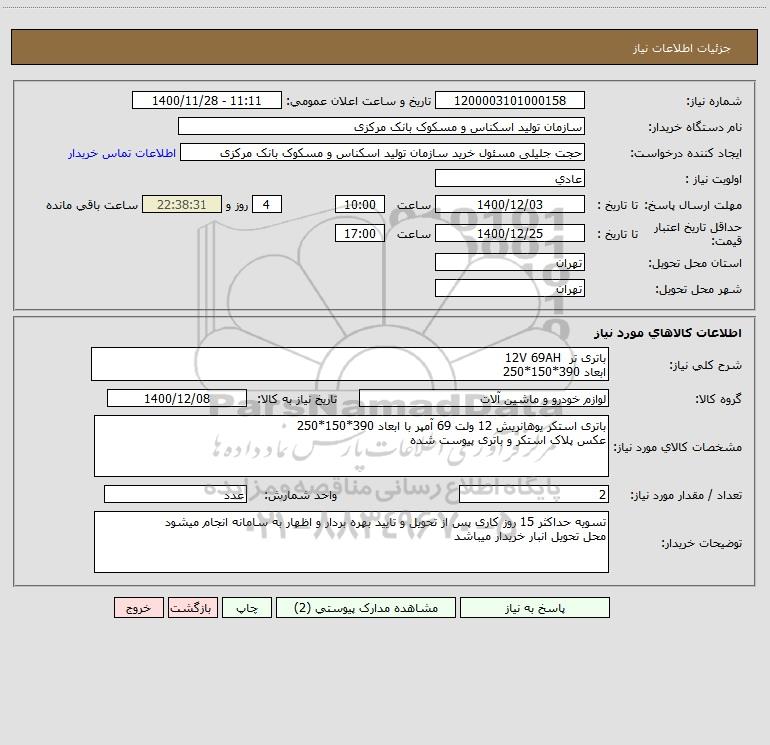
Task: Click delivery city field تهران
Action: click(510, 288)
